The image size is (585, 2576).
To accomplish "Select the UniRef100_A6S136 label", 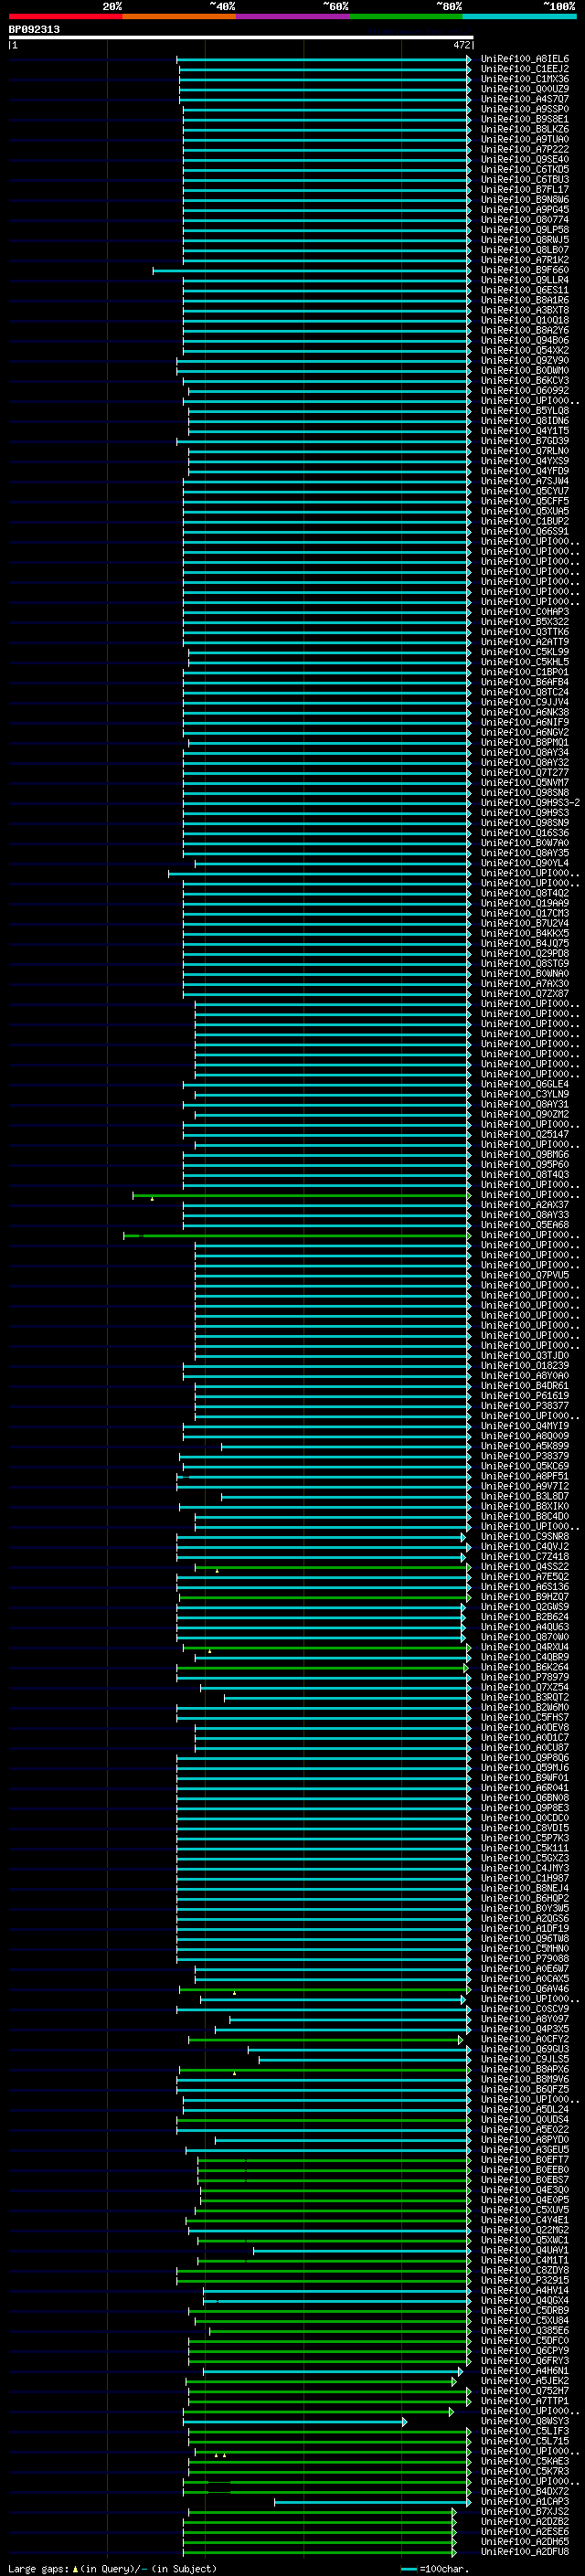I will pyautogui.click(x=524, y=1587).
